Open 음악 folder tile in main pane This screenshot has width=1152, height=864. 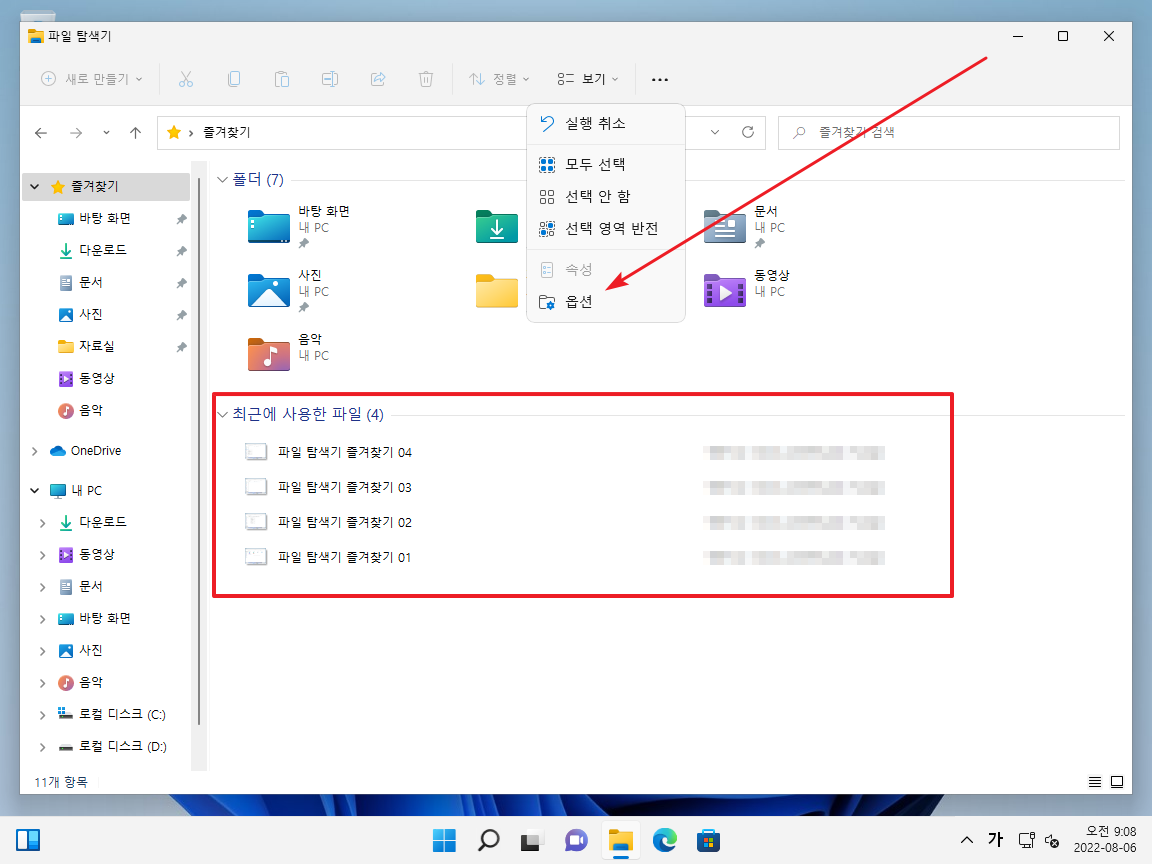click(x=288, y=353)
